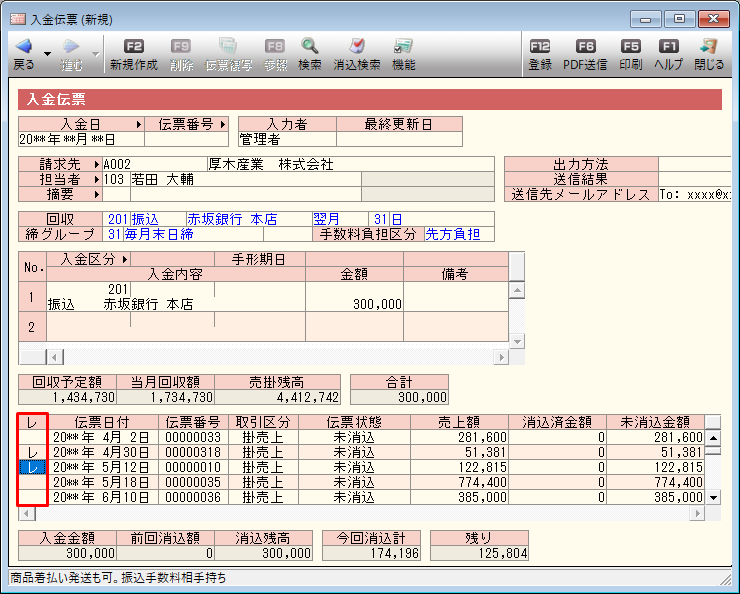Toggle check mark for slip 00000035

tap(33, 482)
